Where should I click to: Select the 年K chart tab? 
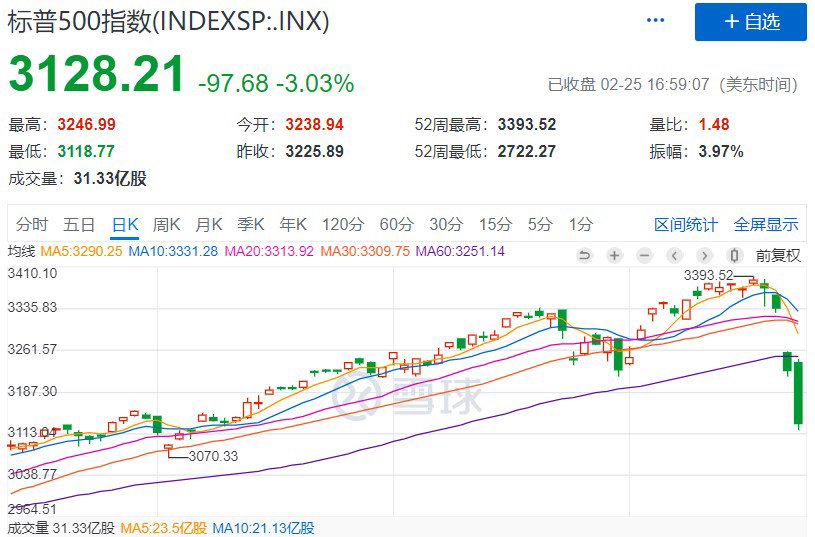pyautogui.click(x=293, y=225)
